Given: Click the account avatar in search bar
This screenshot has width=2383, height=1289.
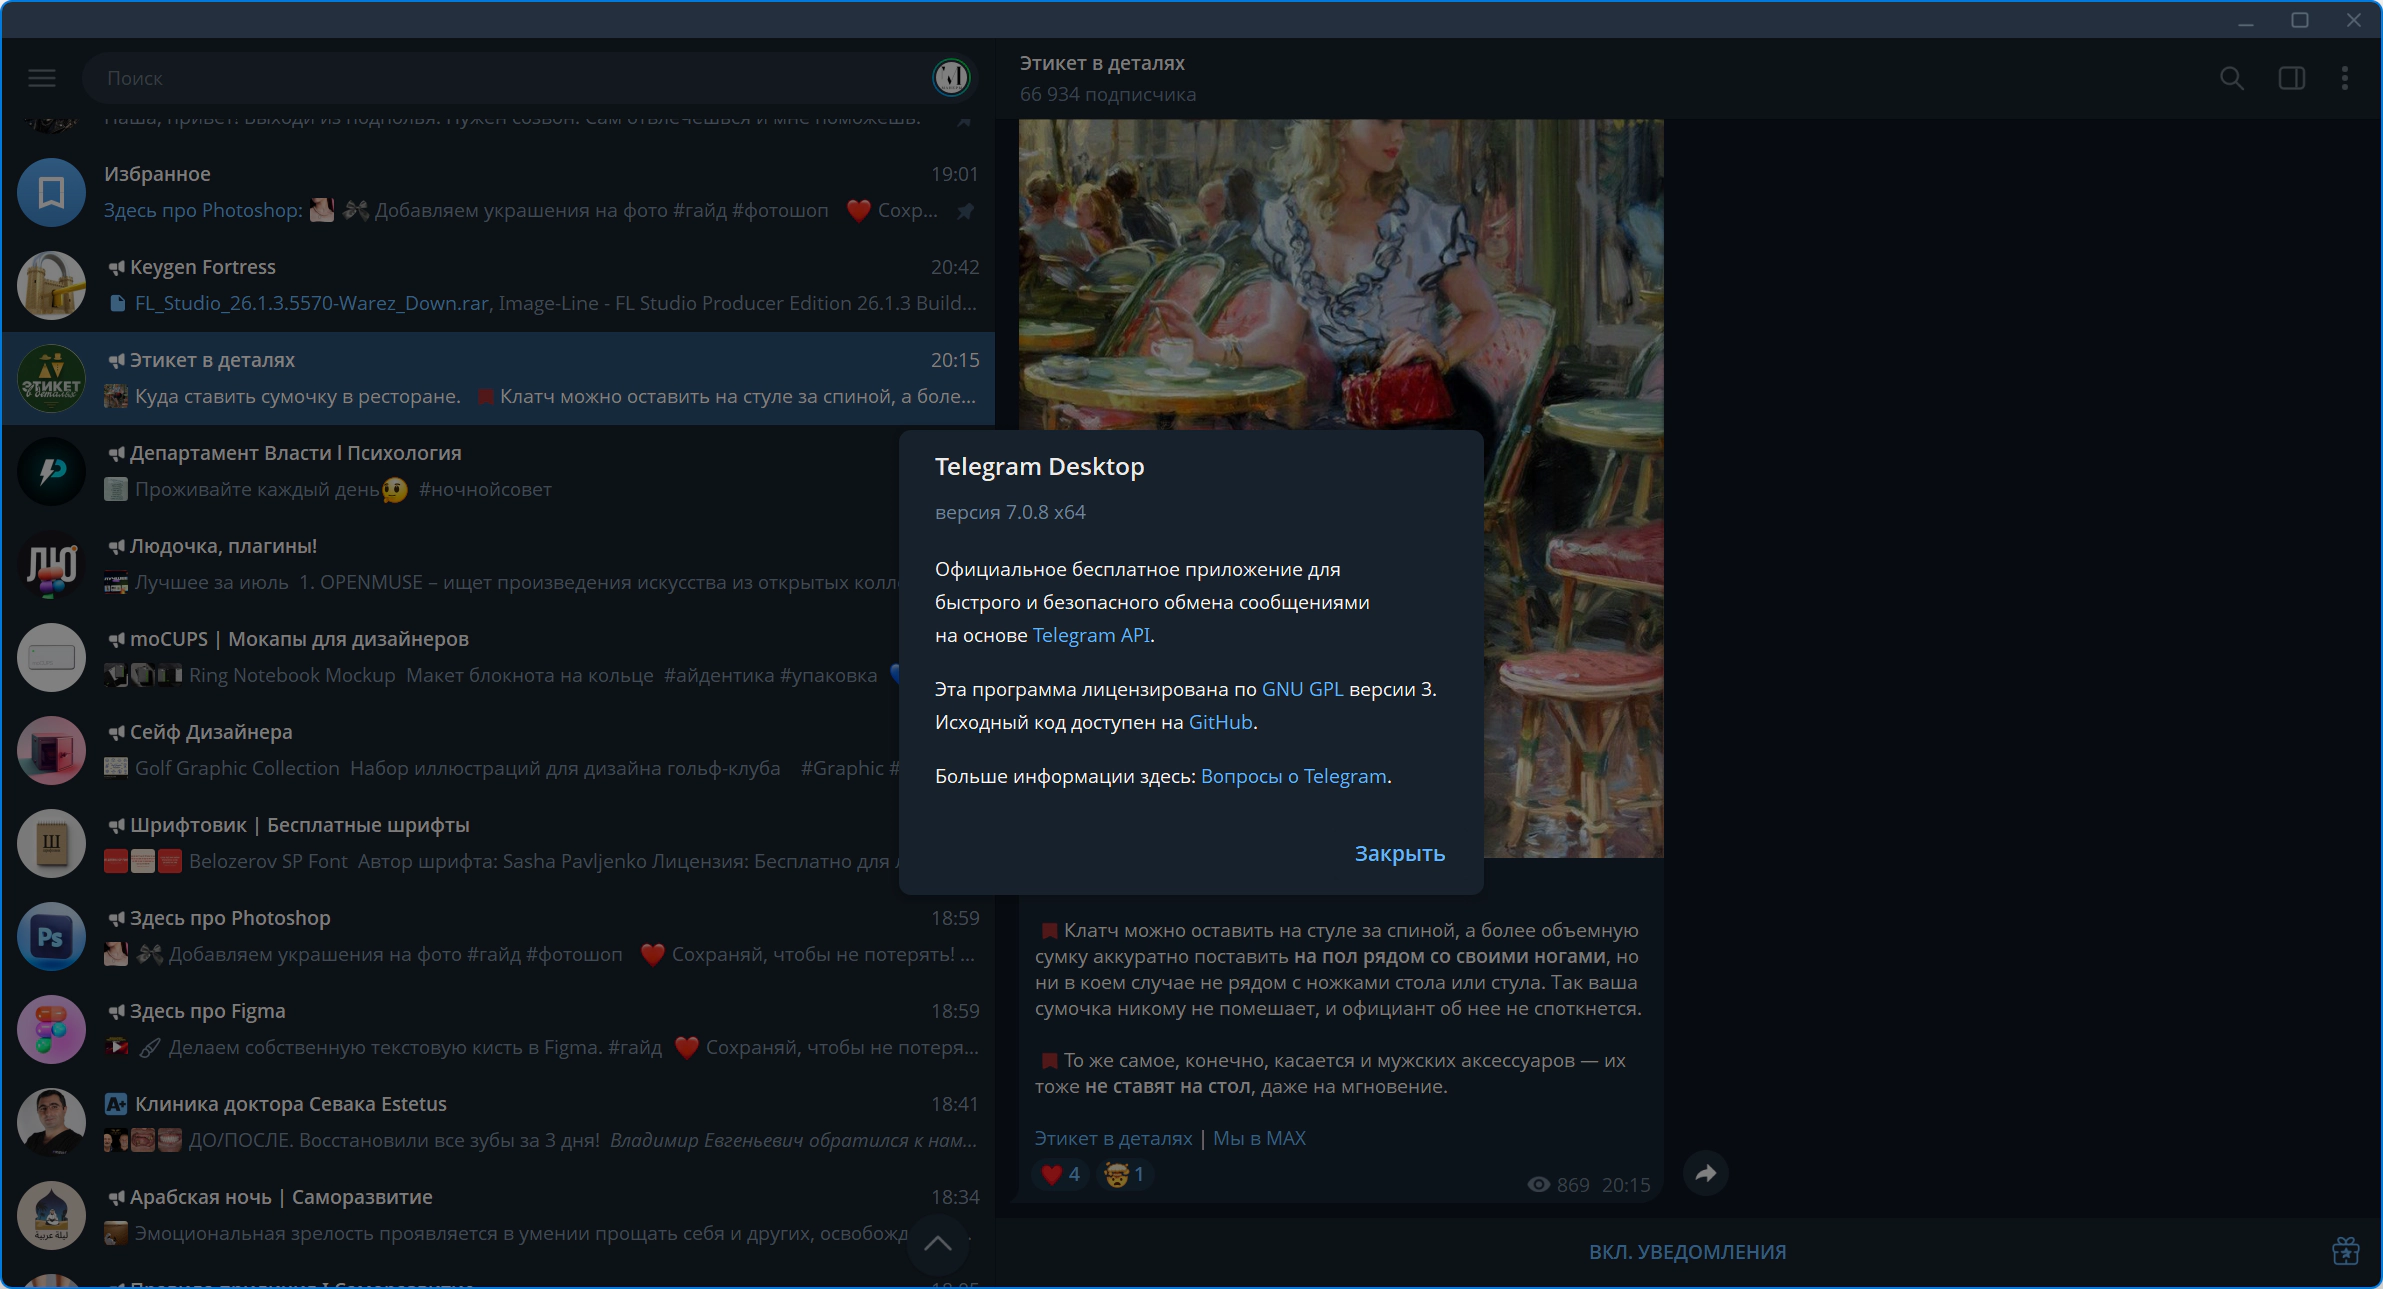Looking at the screenshot, I should (x=951, y=77).
